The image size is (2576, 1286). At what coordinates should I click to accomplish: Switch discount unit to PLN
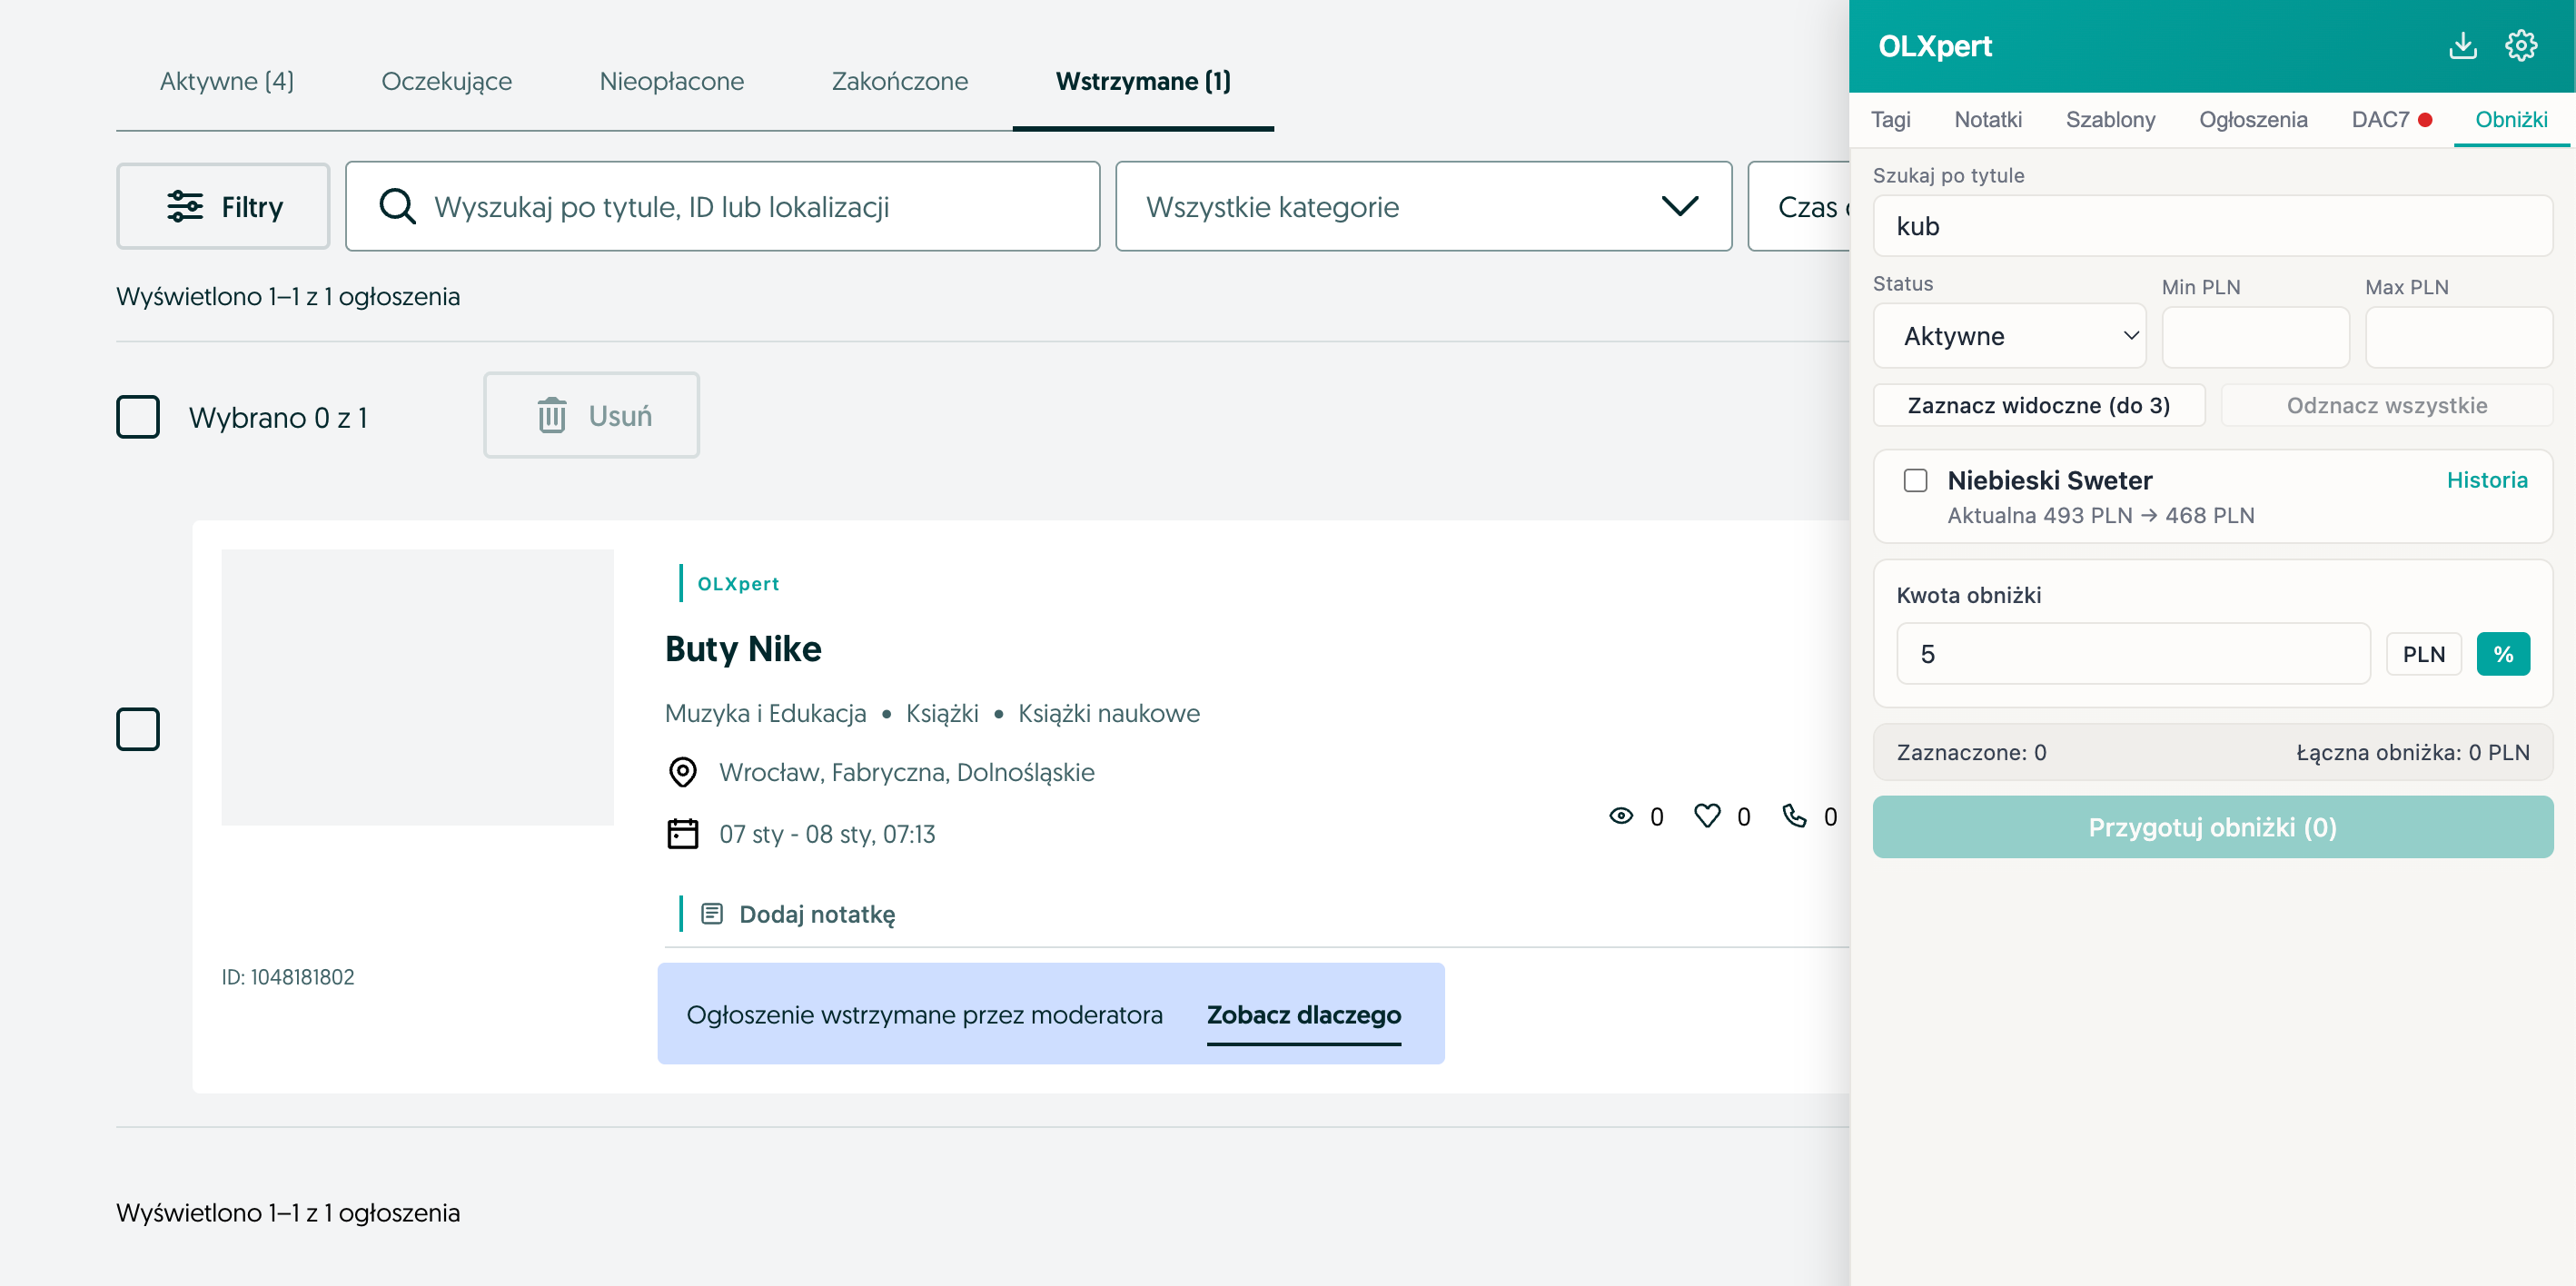tap(2424, 653)
